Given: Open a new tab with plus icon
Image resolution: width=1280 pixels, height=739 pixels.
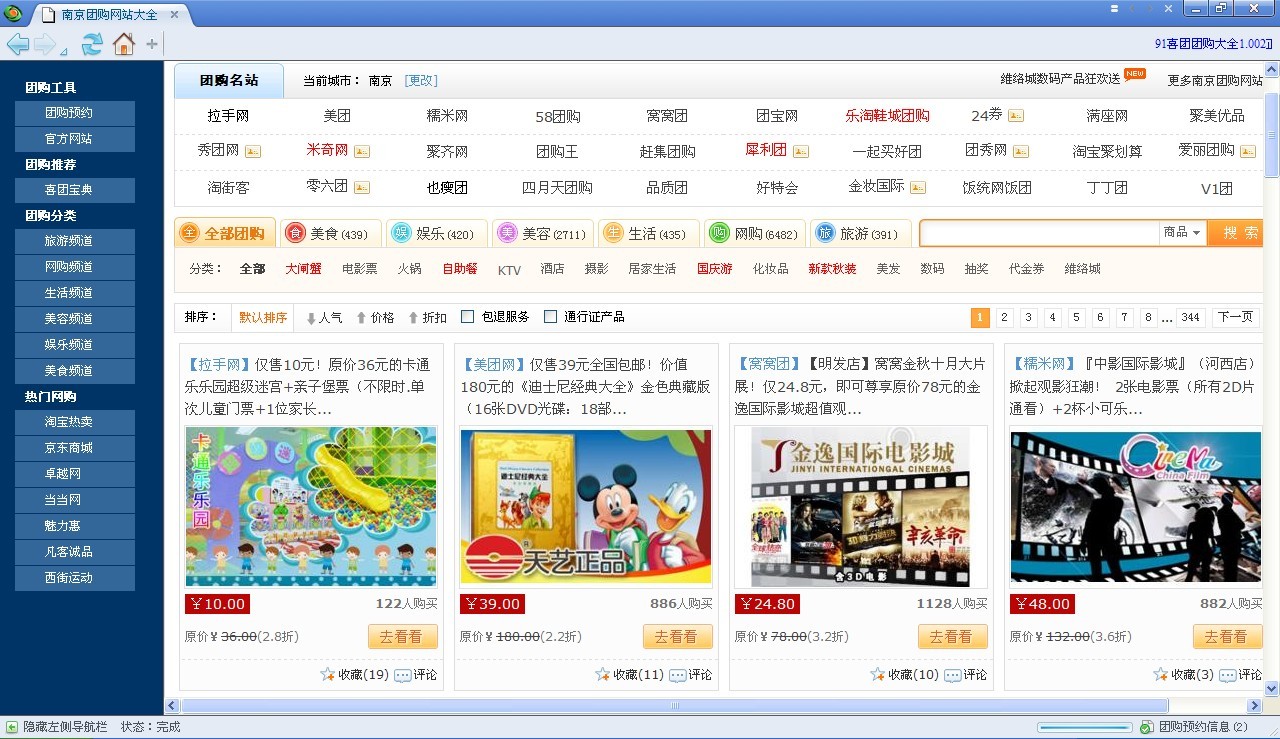Looking at the screenshot, I should pos(152,44).
